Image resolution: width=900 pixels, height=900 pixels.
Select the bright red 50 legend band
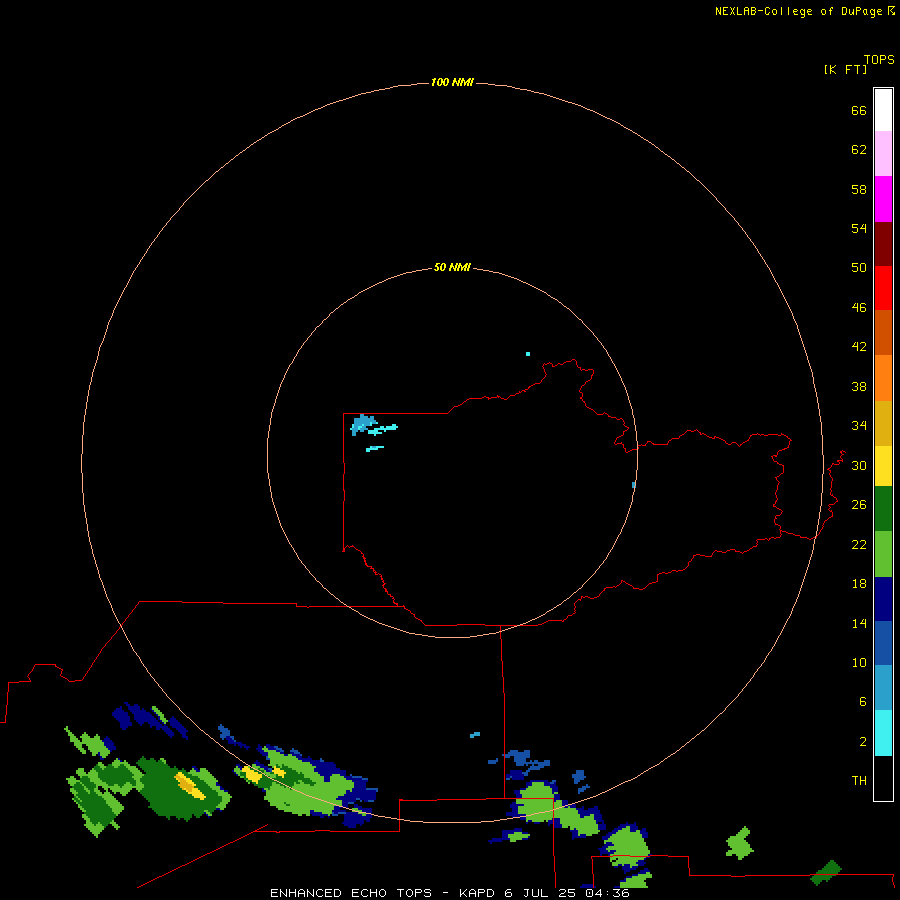883,288
